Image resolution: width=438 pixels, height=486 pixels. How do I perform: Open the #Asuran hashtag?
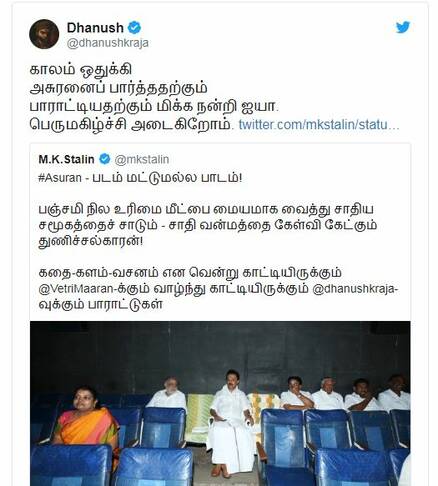pos(60,177)
